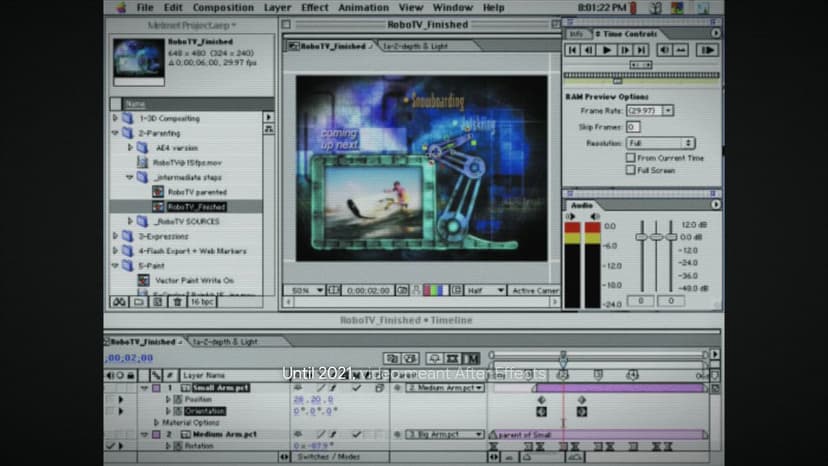Collapse the _intermediate steps folder
Image resolution: width=828 pixels, height=466 pixels.
click(130, 178)
